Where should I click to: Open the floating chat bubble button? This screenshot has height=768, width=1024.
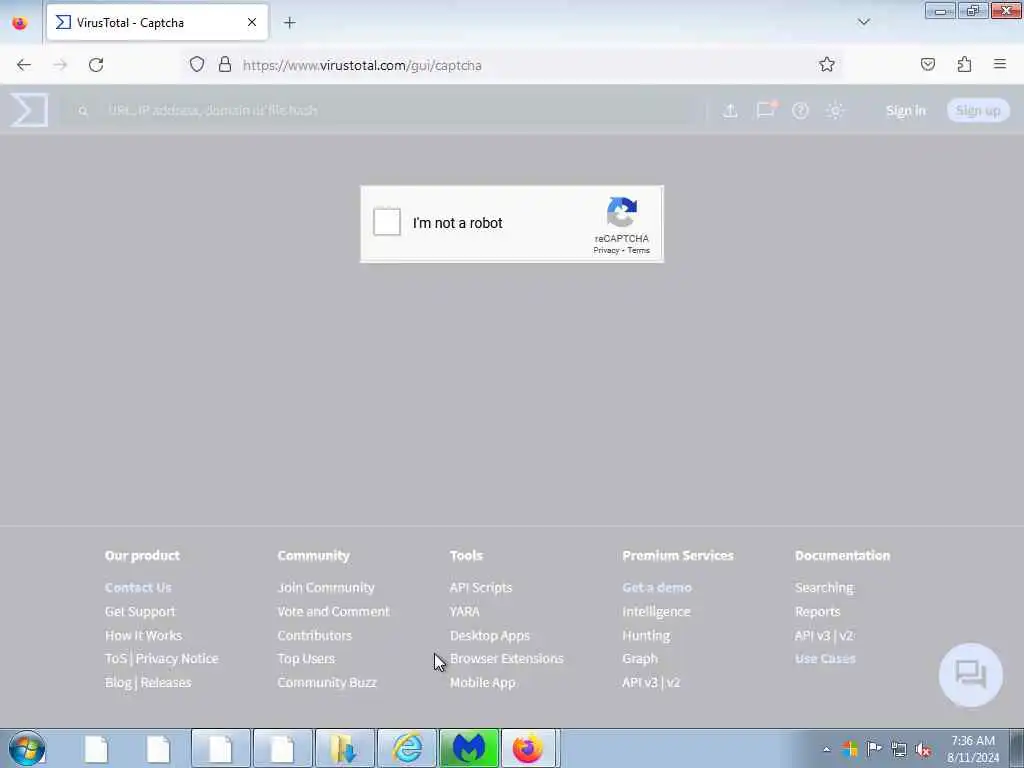tap(970, 675)
